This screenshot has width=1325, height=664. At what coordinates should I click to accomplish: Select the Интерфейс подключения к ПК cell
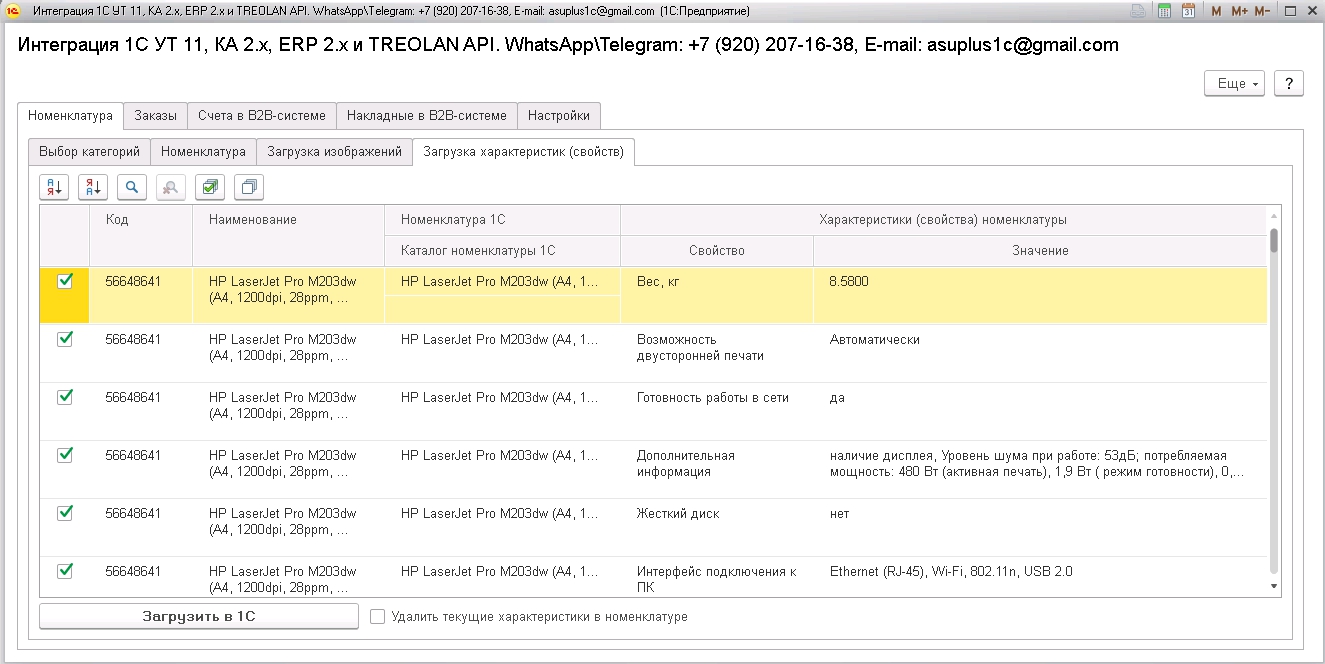pos(717,578)
